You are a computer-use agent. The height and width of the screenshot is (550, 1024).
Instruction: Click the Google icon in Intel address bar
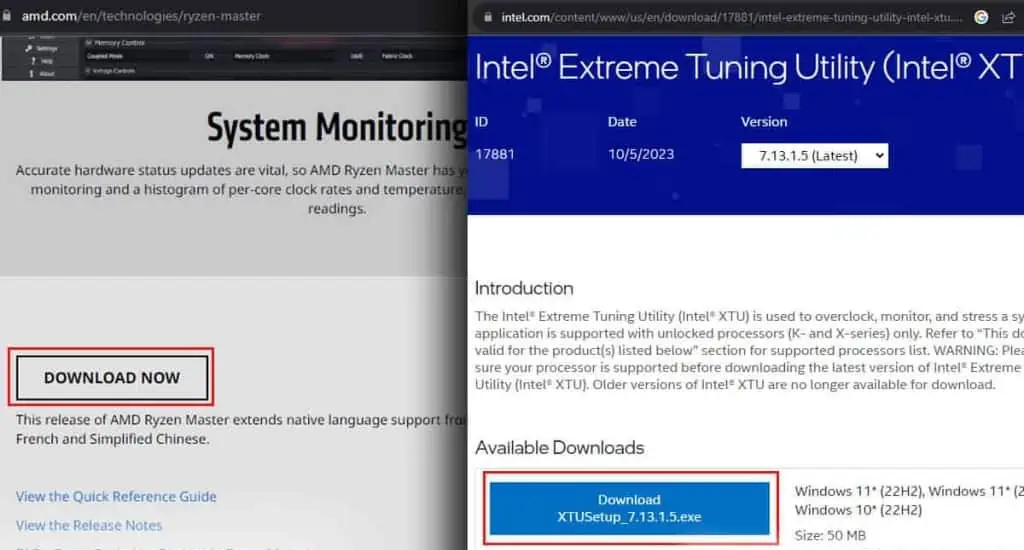(981, 17)
